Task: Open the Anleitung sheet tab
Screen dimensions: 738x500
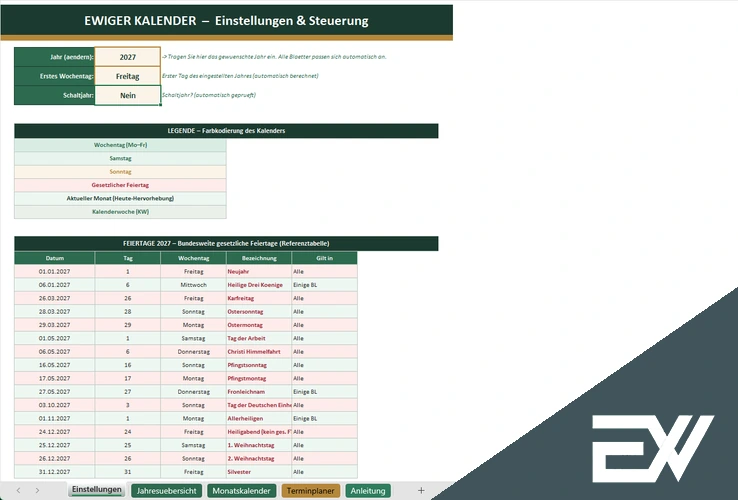Action: click(368, 491)
